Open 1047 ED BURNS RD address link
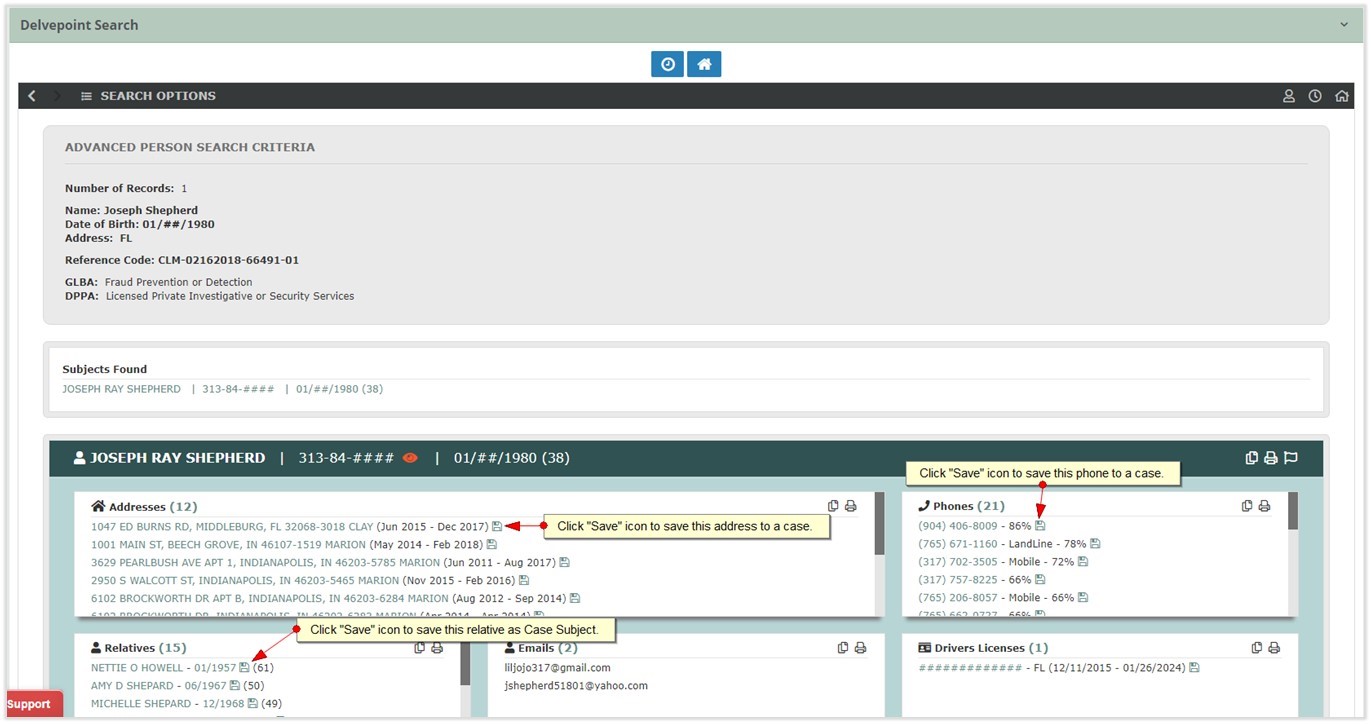The width and height of the screenshot is (1371, 724). click(232, 526)
